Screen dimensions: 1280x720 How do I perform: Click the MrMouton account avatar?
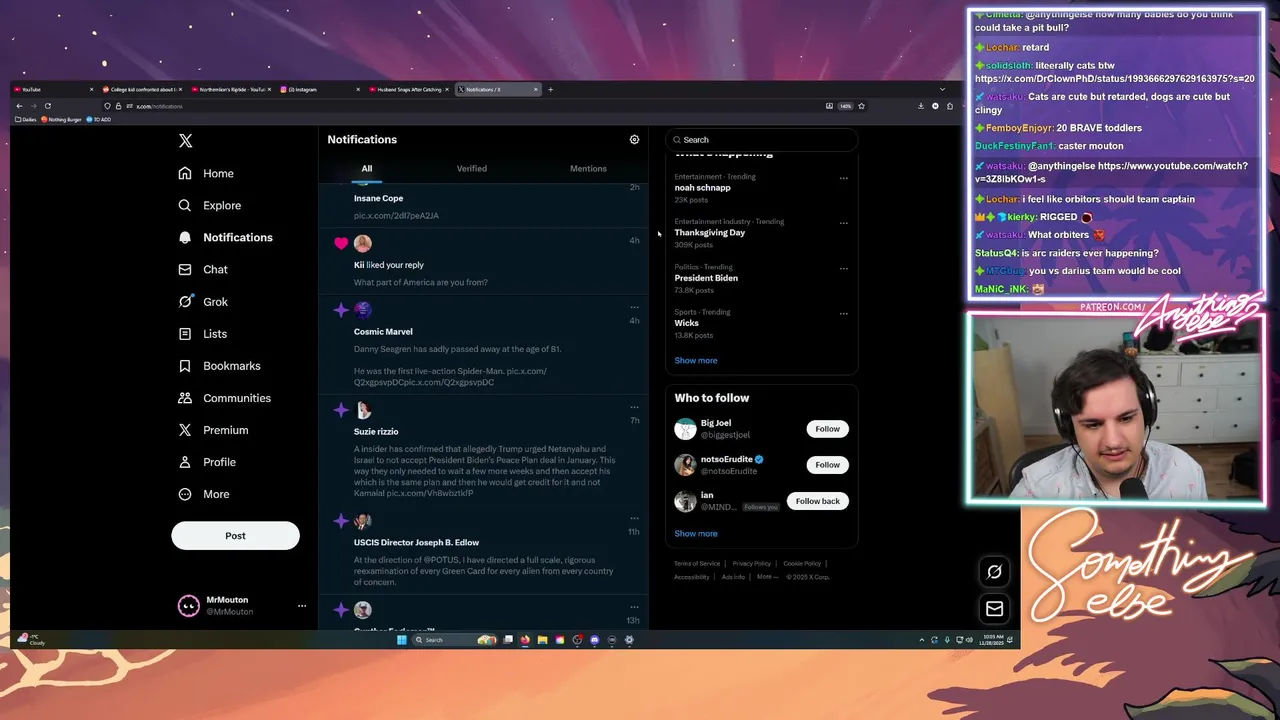(188, 606)
